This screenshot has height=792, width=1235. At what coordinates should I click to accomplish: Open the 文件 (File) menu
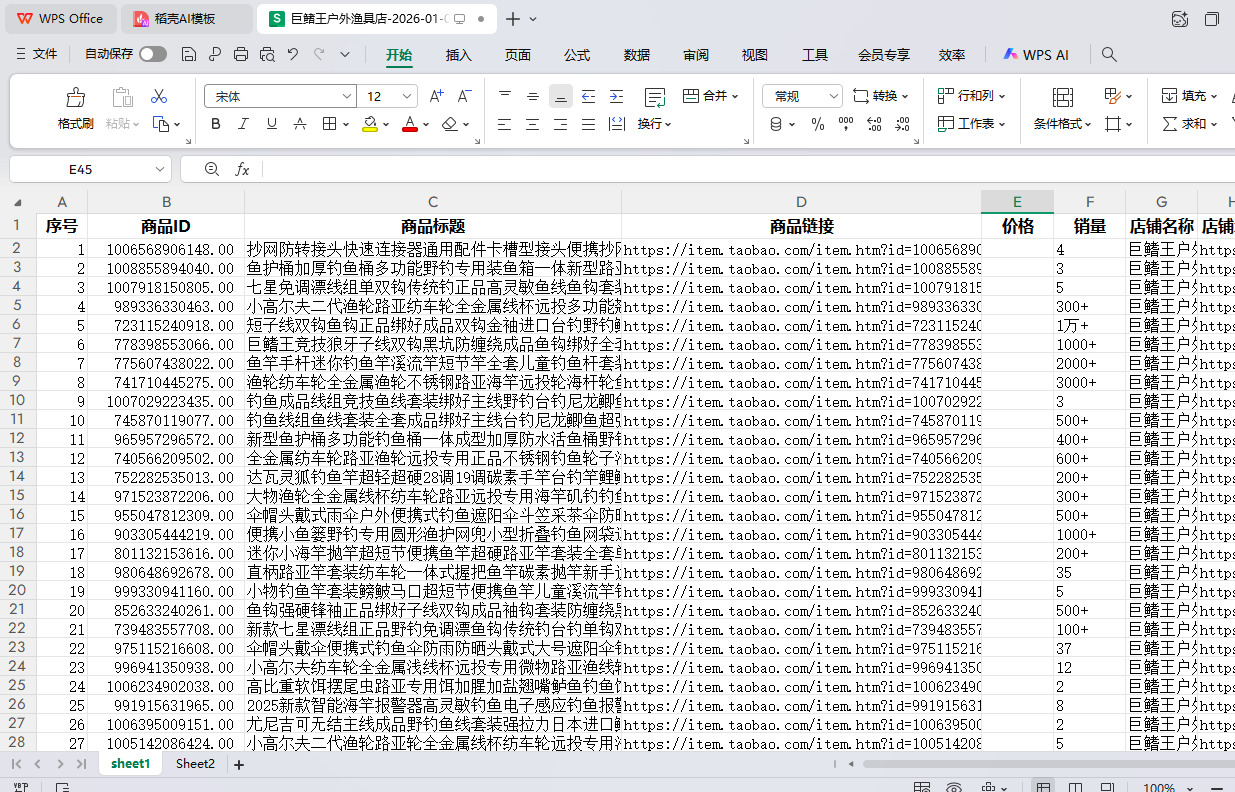tap(37, 55)
